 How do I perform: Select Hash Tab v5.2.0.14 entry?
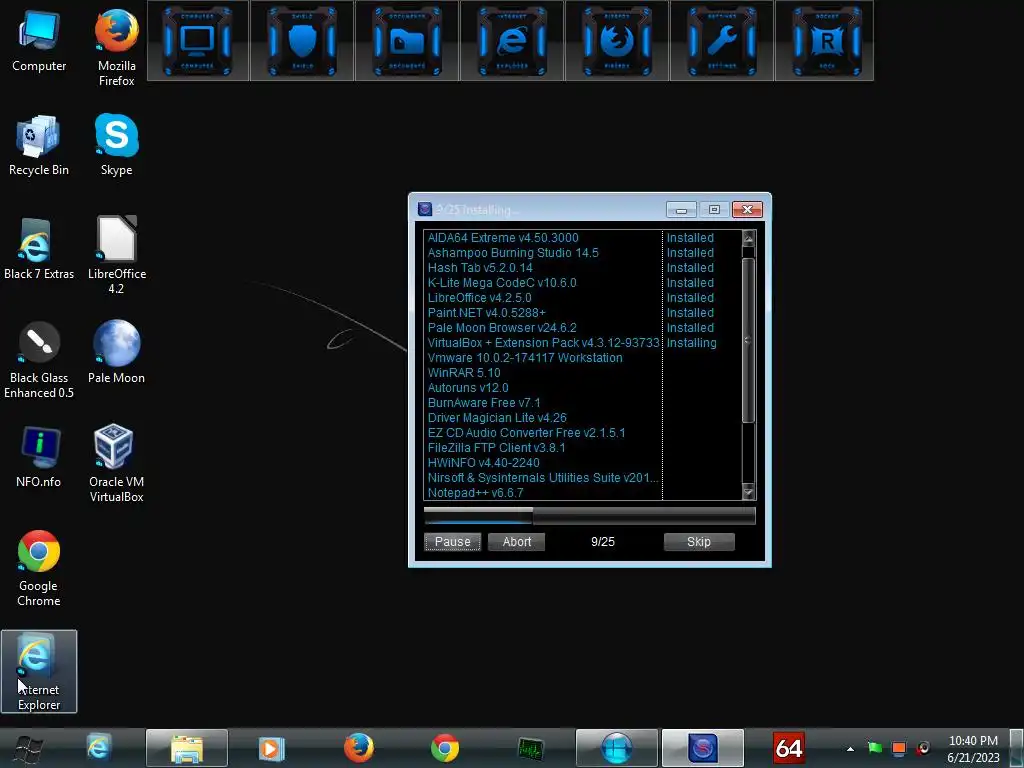click(x=480, y=268)
